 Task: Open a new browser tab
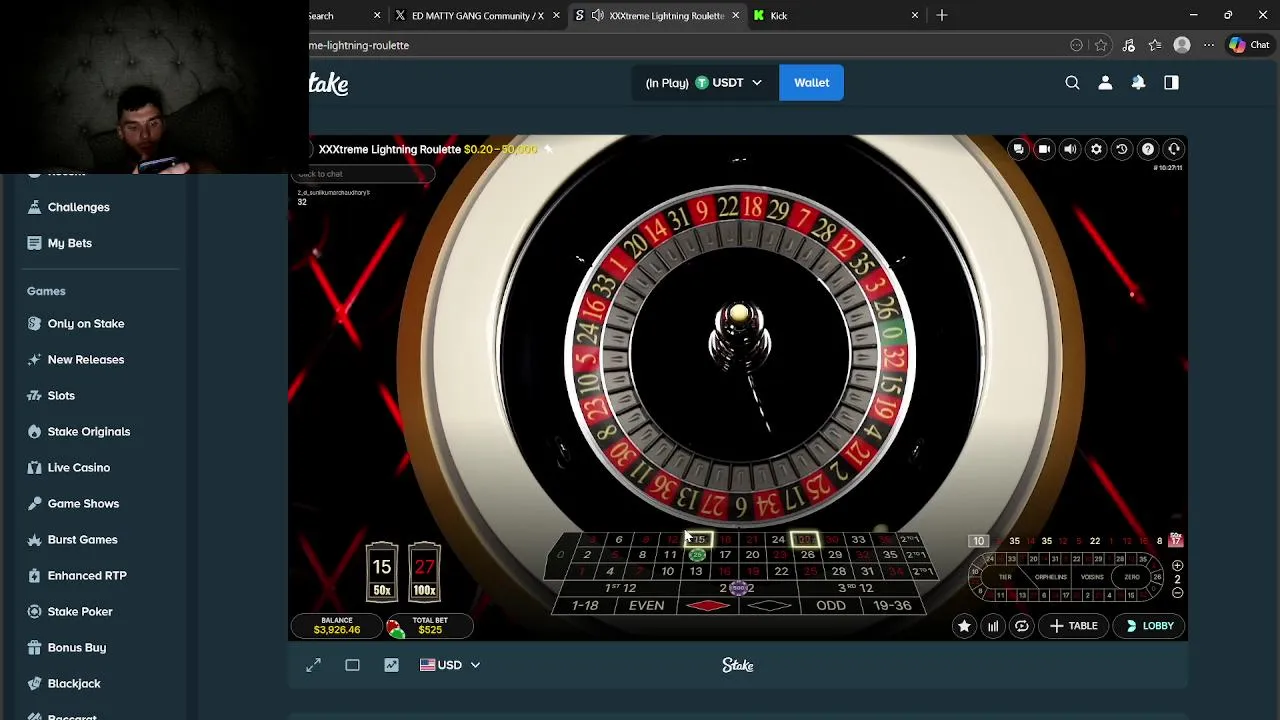(942, 15)
